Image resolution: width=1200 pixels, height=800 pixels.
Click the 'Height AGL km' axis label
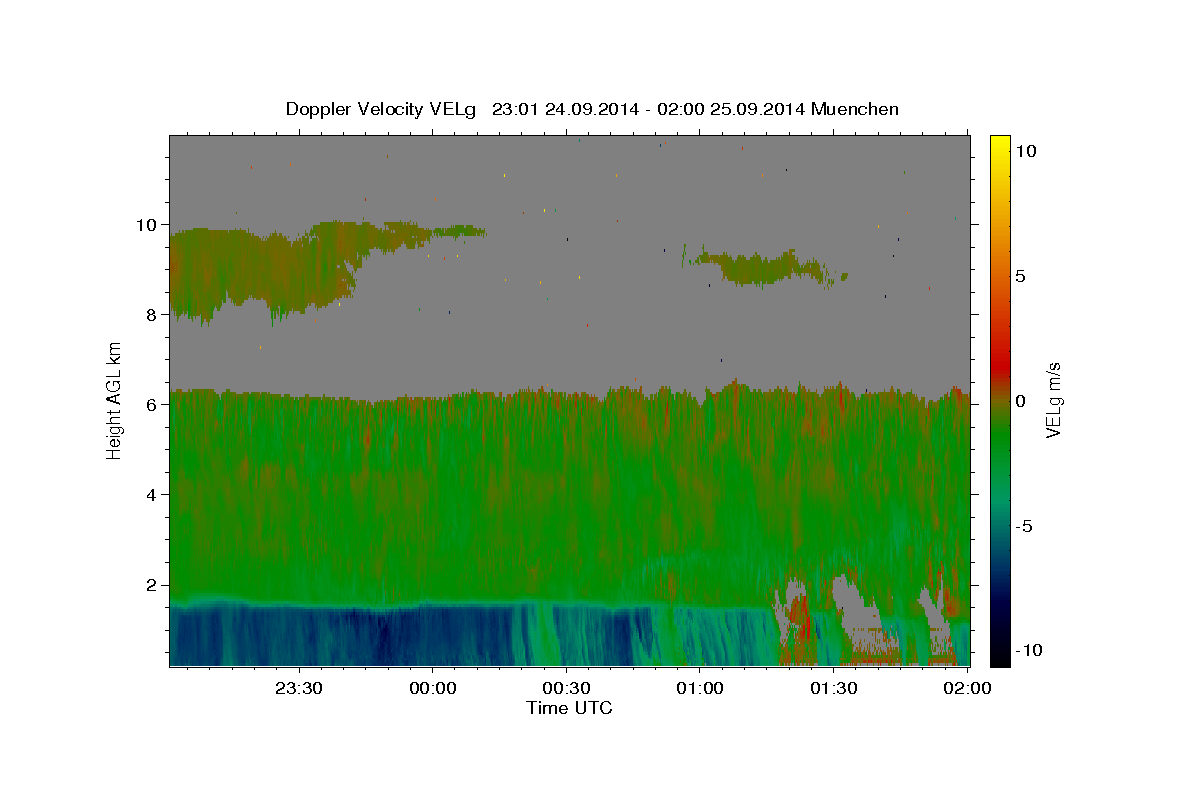point(115,400)
